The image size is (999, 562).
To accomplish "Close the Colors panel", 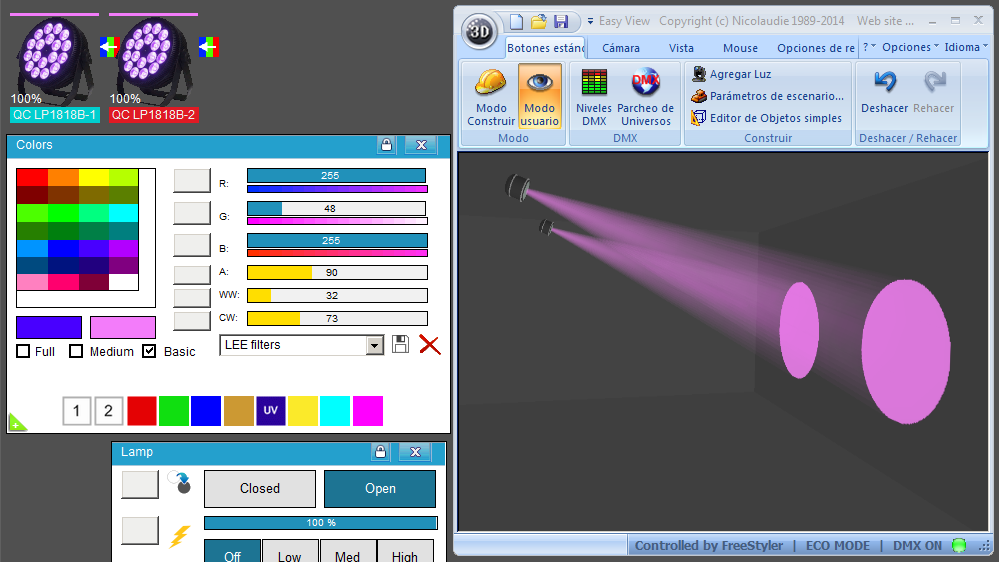I will 421,145.
